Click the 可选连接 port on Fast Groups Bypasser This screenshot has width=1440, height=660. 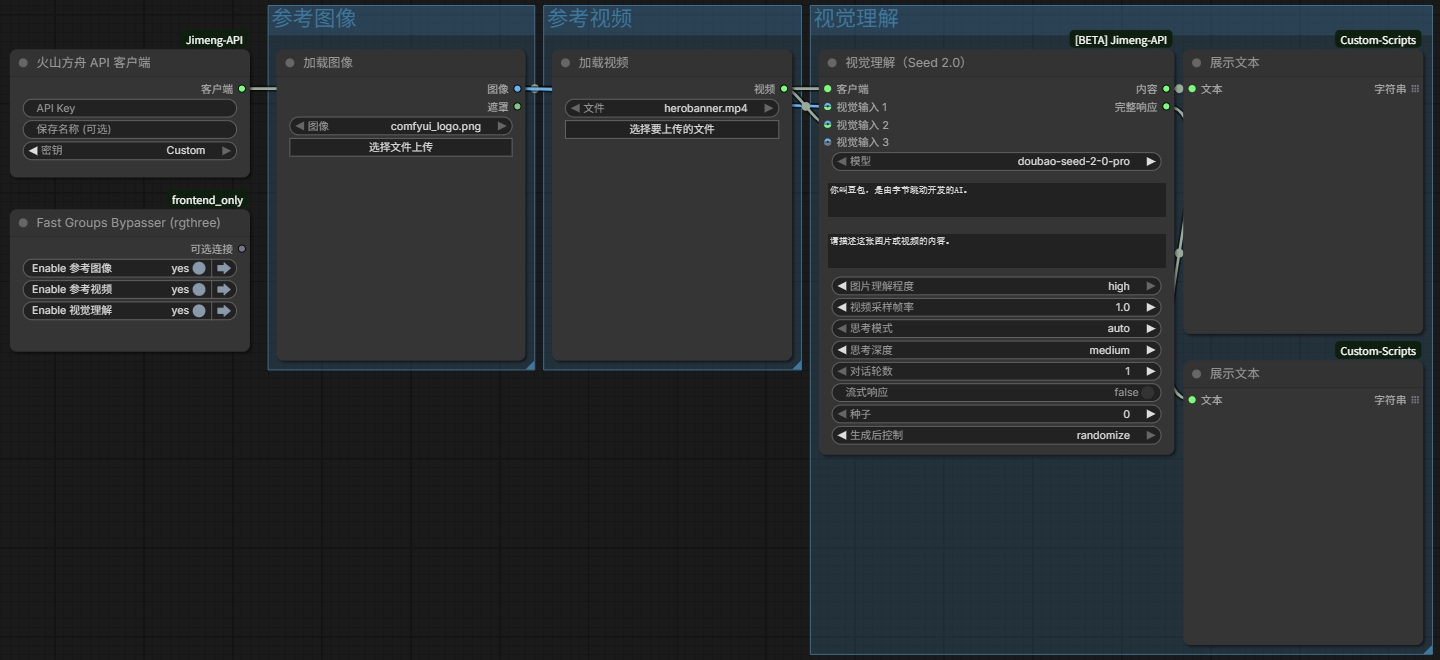242,249
